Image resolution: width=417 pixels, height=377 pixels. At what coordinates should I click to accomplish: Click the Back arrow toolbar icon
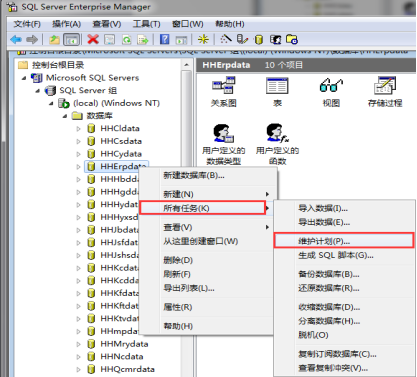(16, 40)
